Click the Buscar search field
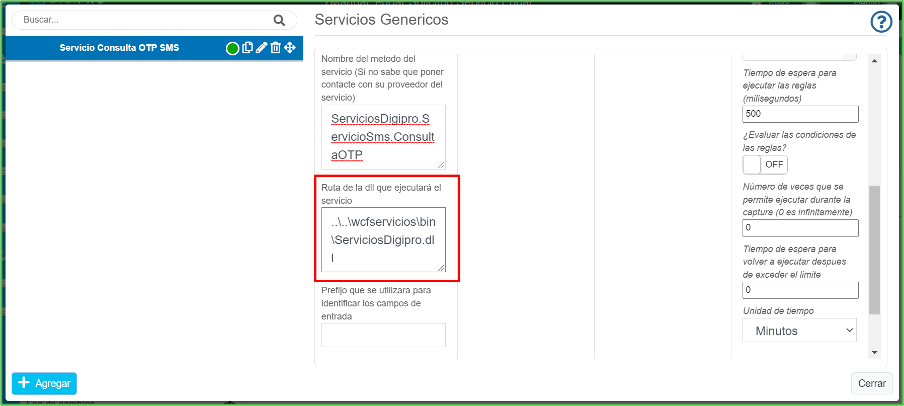The image size is (904, 406). click(x=140, y=20)
